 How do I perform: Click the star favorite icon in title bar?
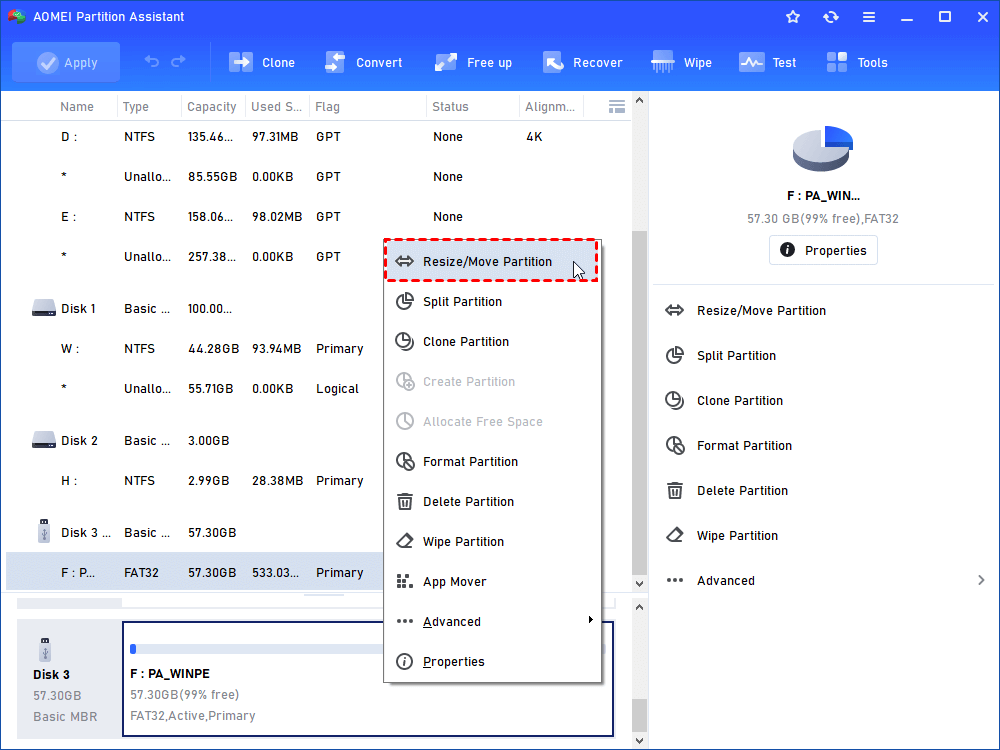click(x=793, y=17)
